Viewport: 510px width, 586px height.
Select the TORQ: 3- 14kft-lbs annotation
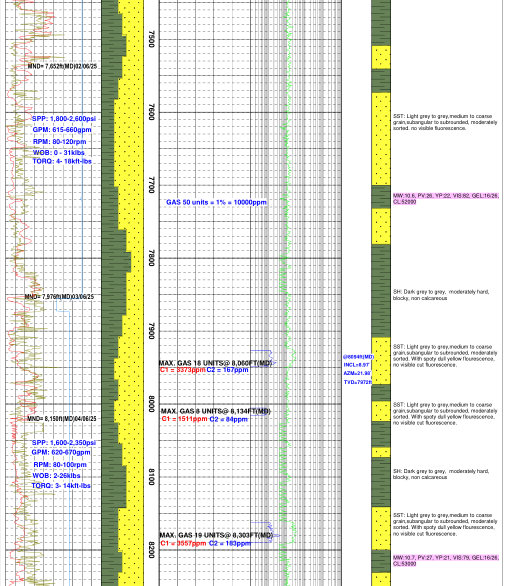(61, 485)
